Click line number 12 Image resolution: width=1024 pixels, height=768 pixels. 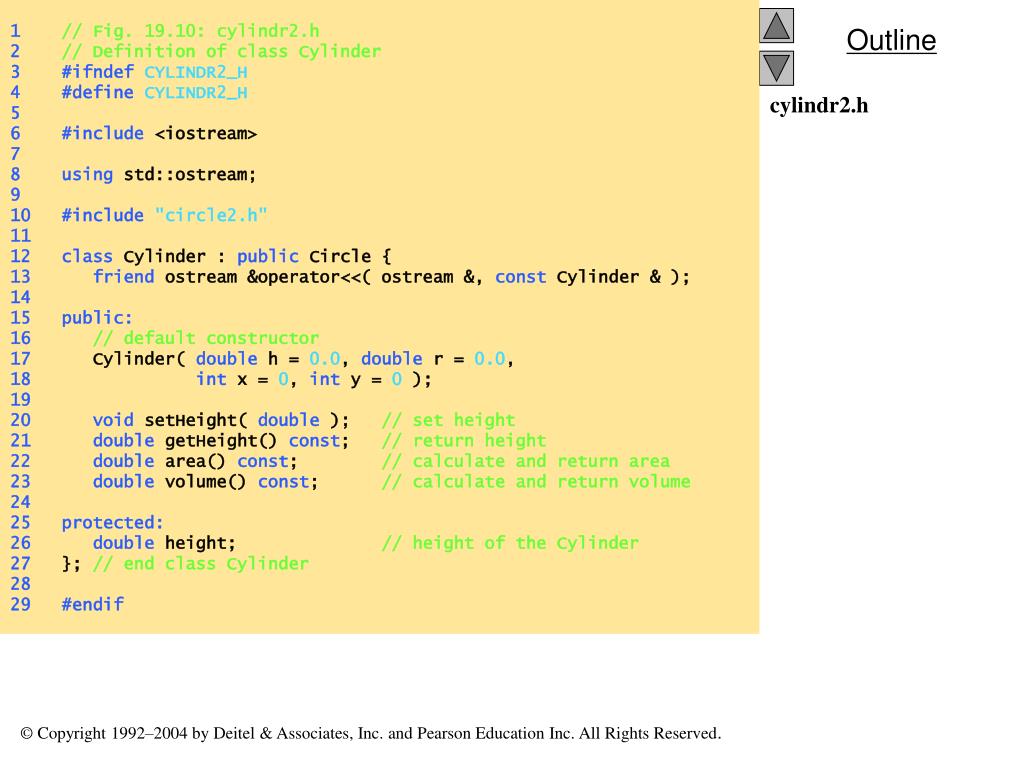point(20,257)
